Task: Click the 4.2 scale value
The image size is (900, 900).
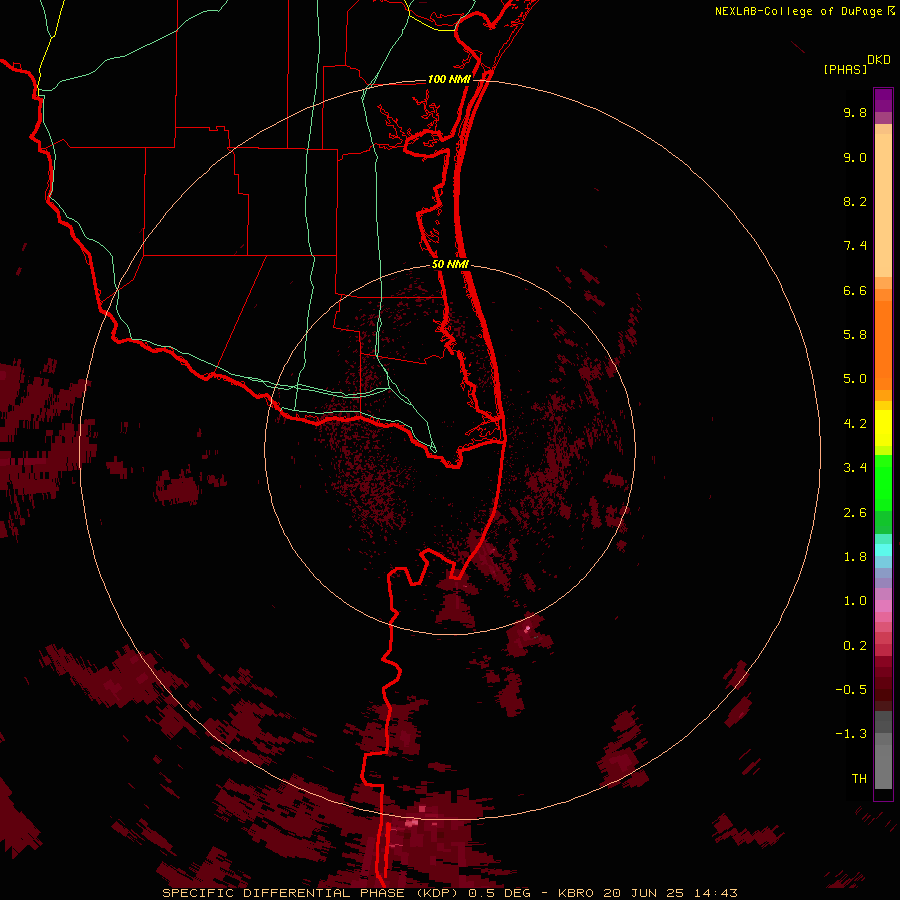Action: click(x=855, y=424)
